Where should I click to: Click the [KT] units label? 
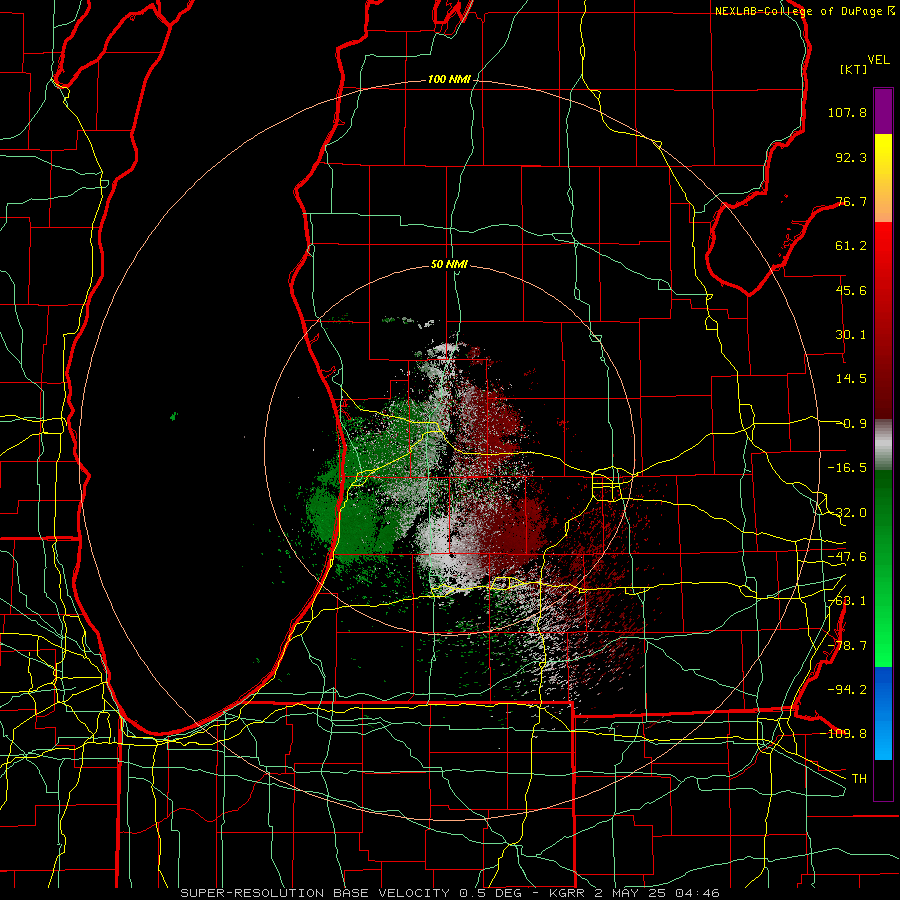(854, 69)
